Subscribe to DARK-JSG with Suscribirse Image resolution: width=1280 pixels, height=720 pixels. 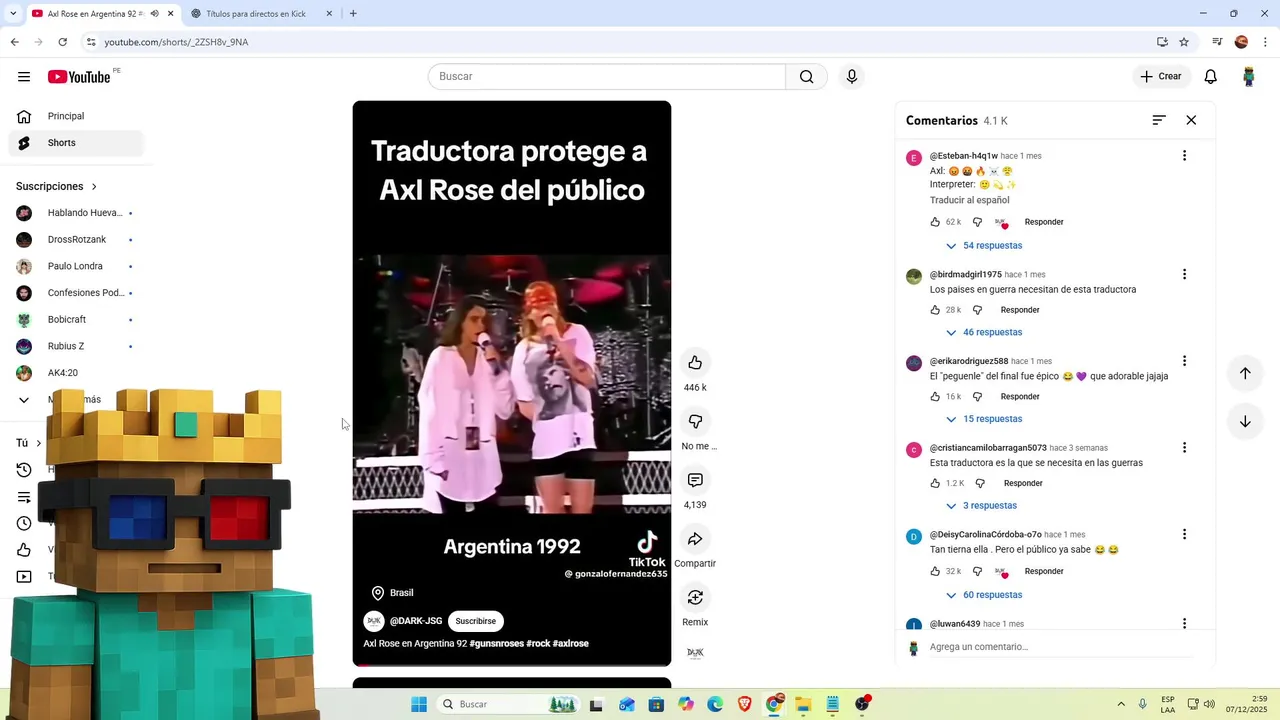pos(475,621)
